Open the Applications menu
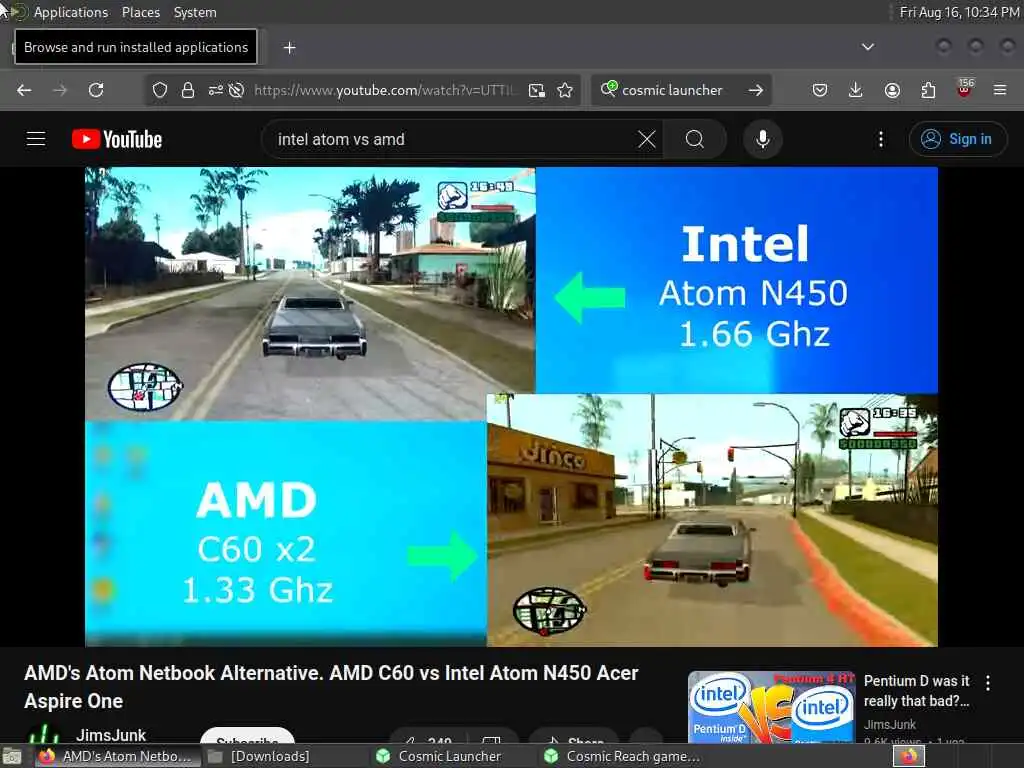This screenshot has height=768, width=1024. tap(71, 12)
